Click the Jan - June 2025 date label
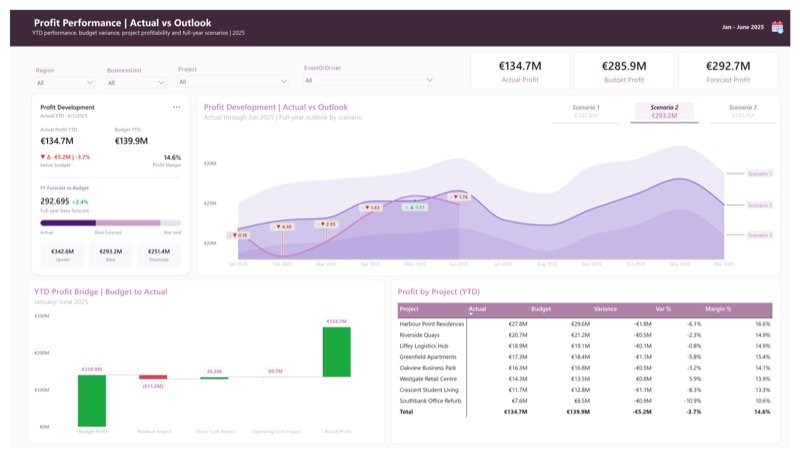 (743, 27)
